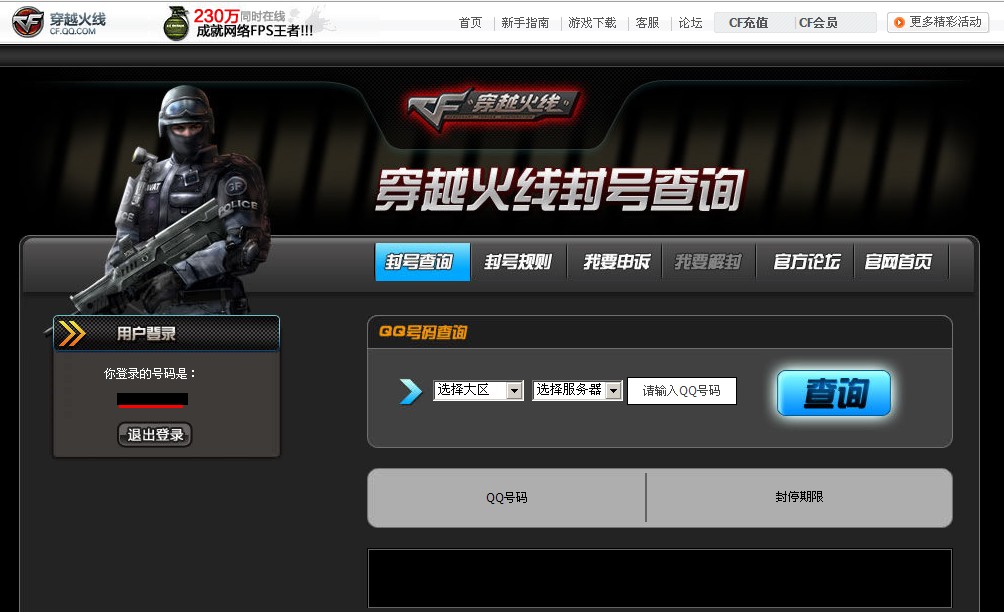1004x612 pixels.
Task: Open the 论坛 link in top navigation
Action: click(x=690, y=23)
